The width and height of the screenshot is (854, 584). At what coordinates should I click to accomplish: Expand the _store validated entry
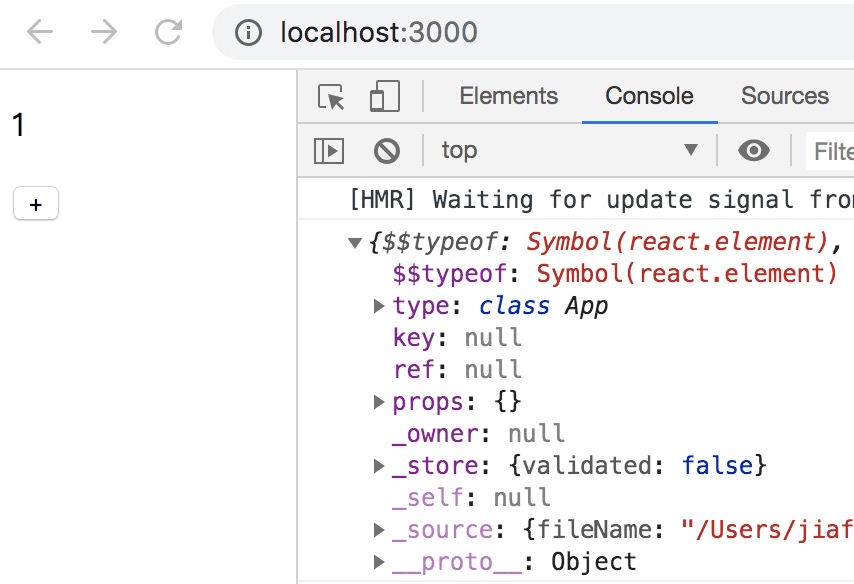[379, 466]
